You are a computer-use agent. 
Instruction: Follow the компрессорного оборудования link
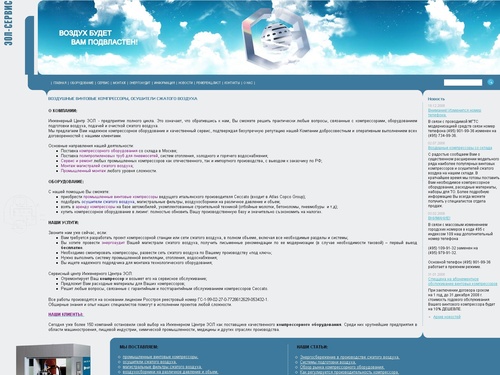click(x=108, y=151)
